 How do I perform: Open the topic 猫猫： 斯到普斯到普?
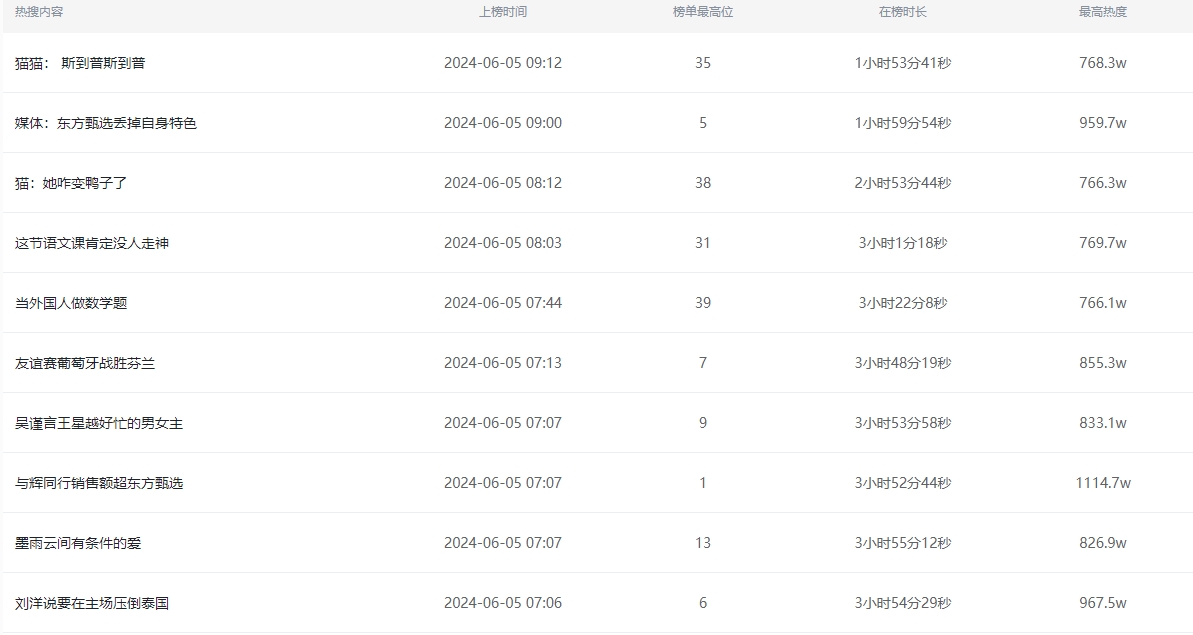coord(80,63)
